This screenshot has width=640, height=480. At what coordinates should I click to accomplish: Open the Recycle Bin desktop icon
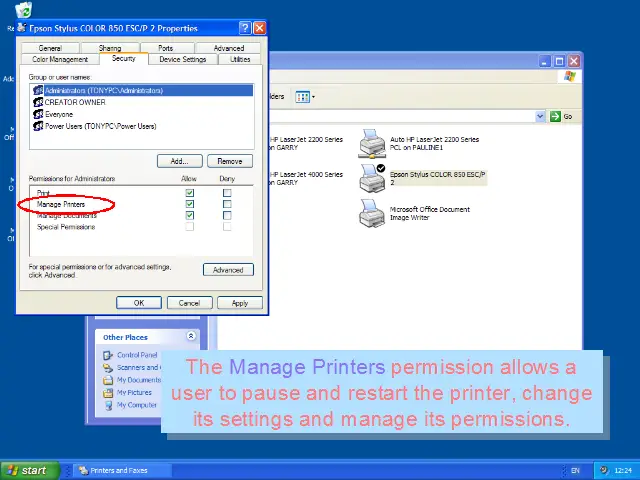[23, 10]
